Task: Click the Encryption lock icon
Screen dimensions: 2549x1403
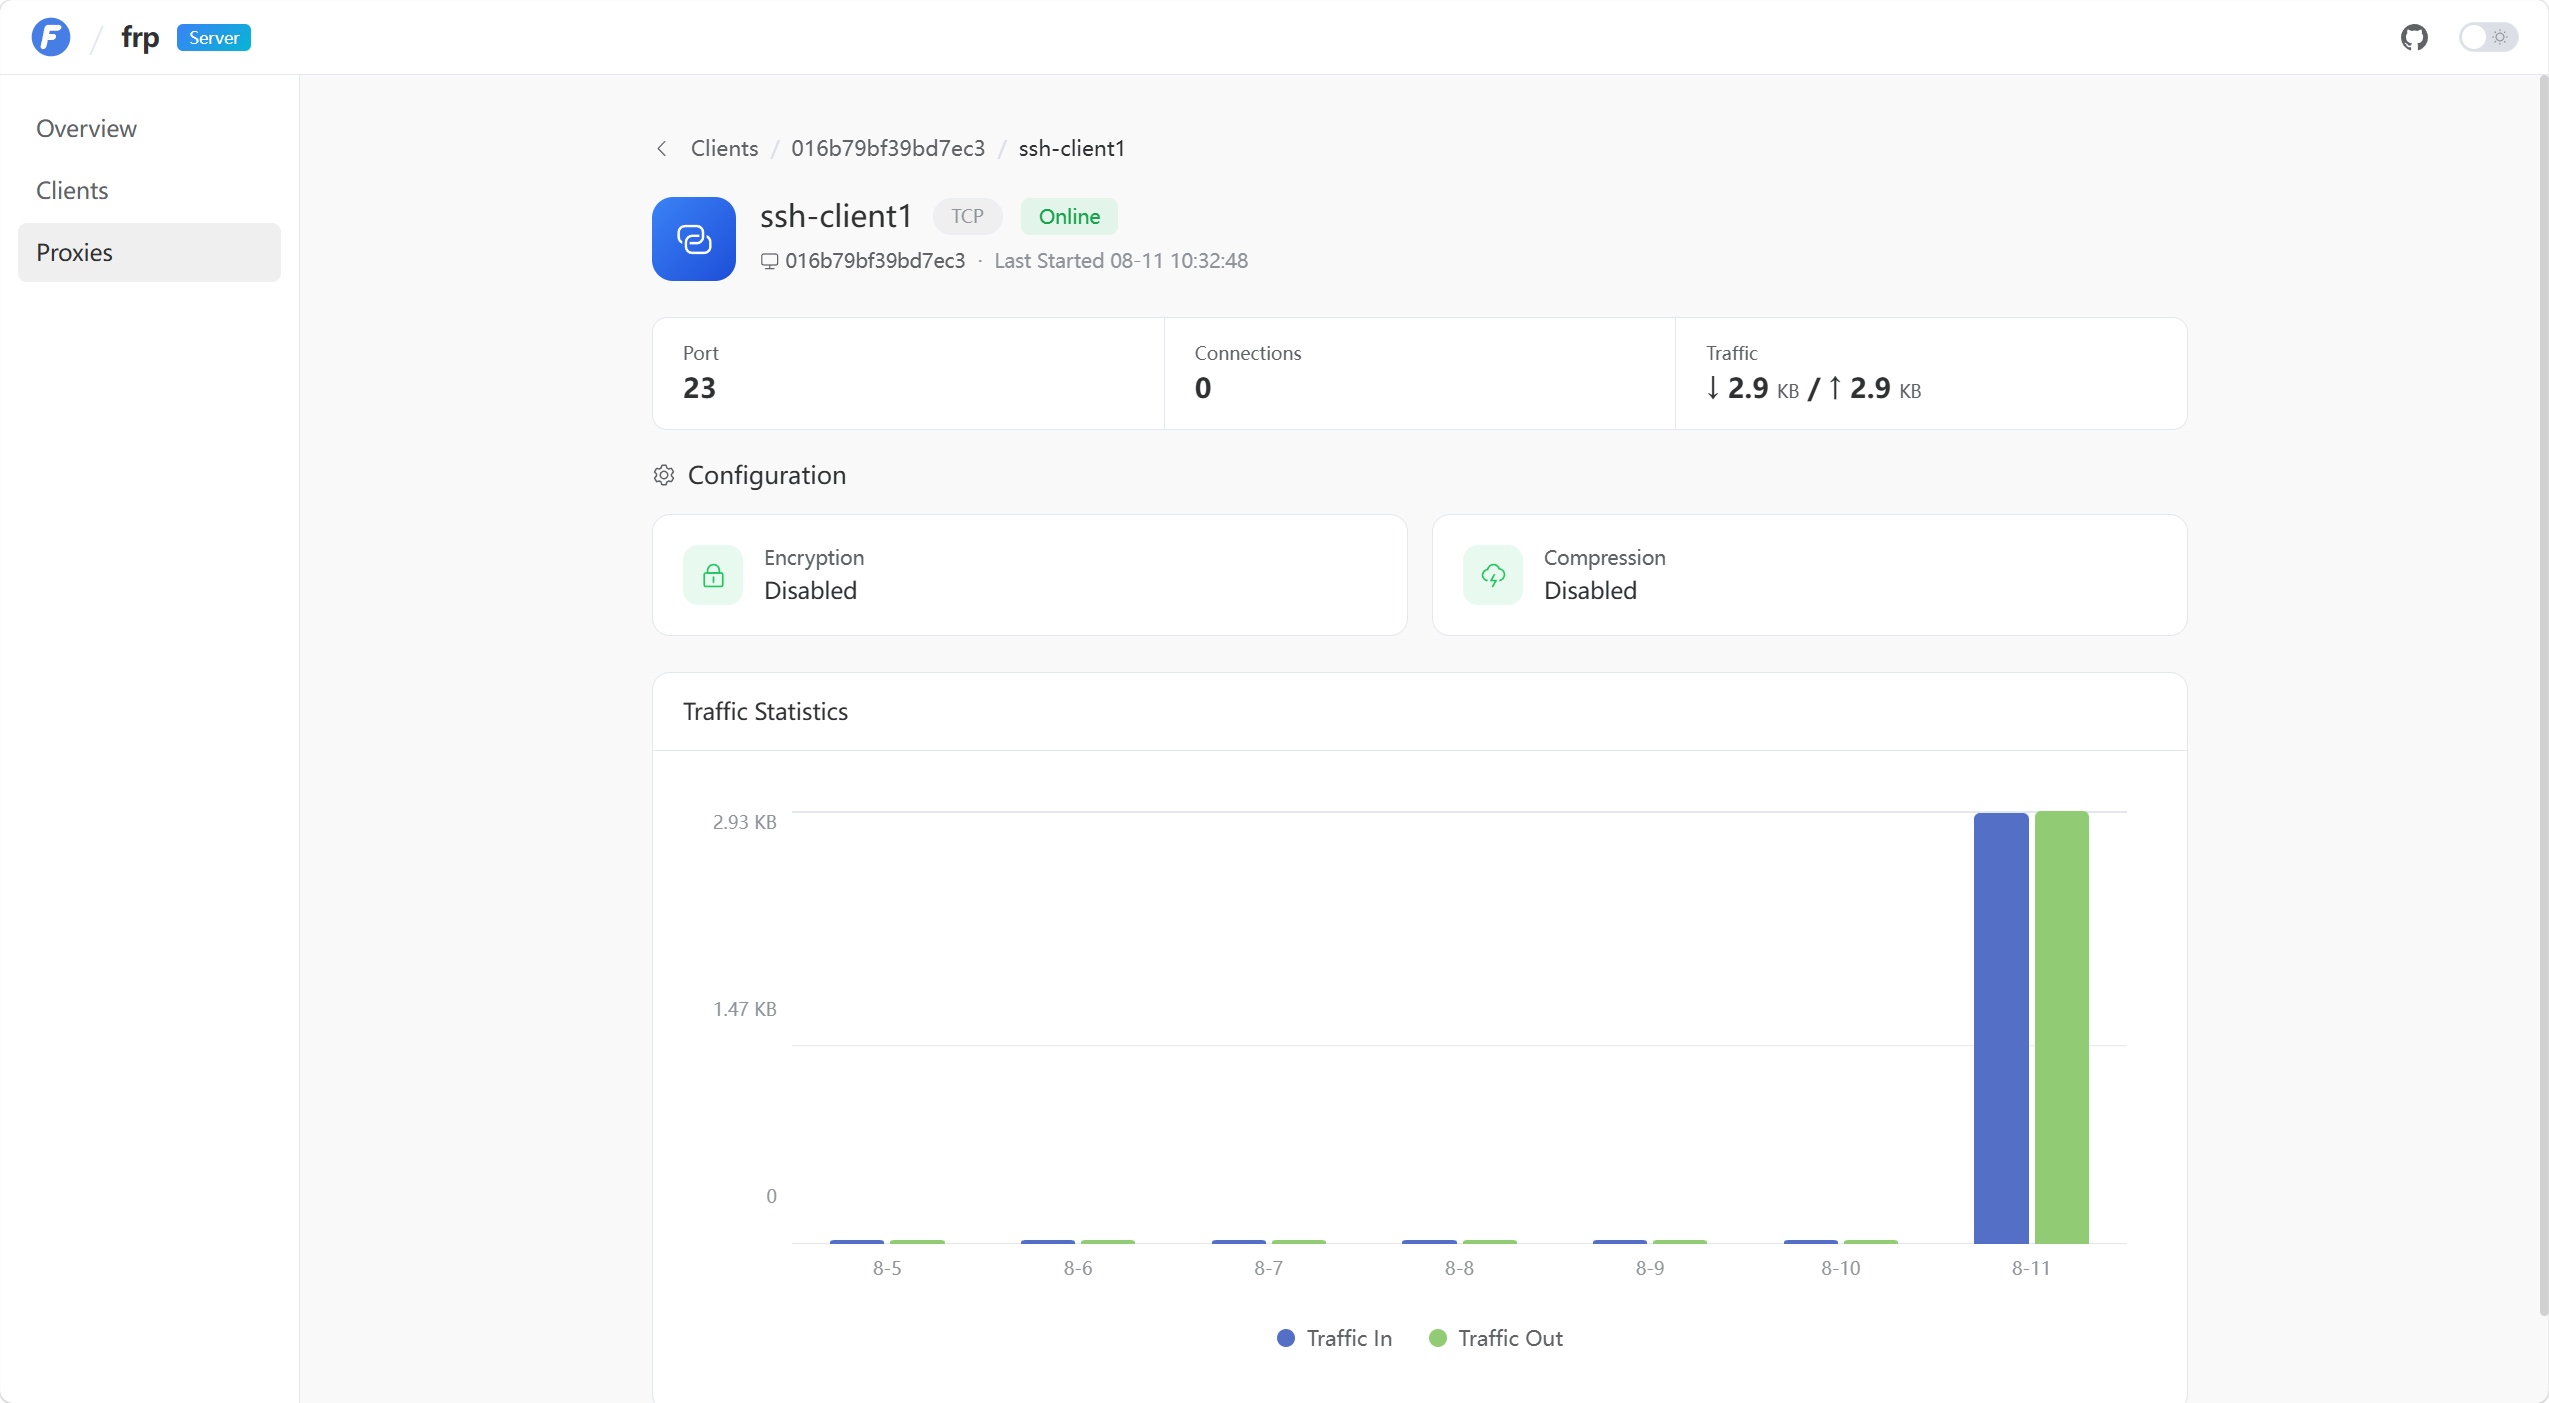Action: pyautogui.click(x=713, y=575)
